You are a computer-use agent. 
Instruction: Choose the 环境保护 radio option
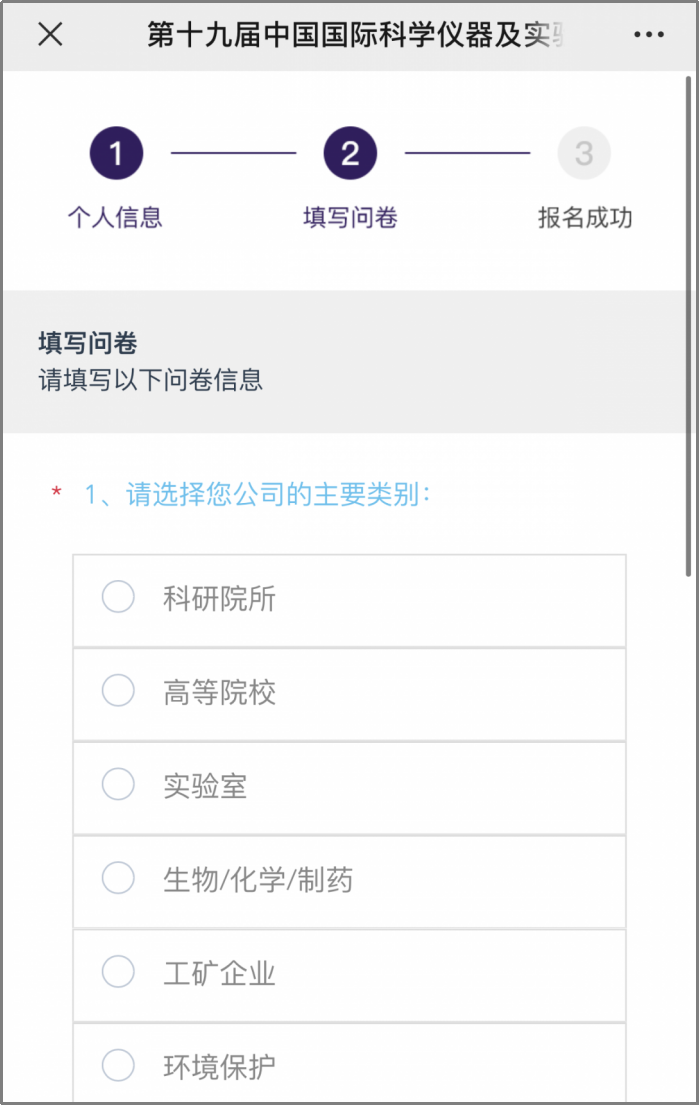118,1066
